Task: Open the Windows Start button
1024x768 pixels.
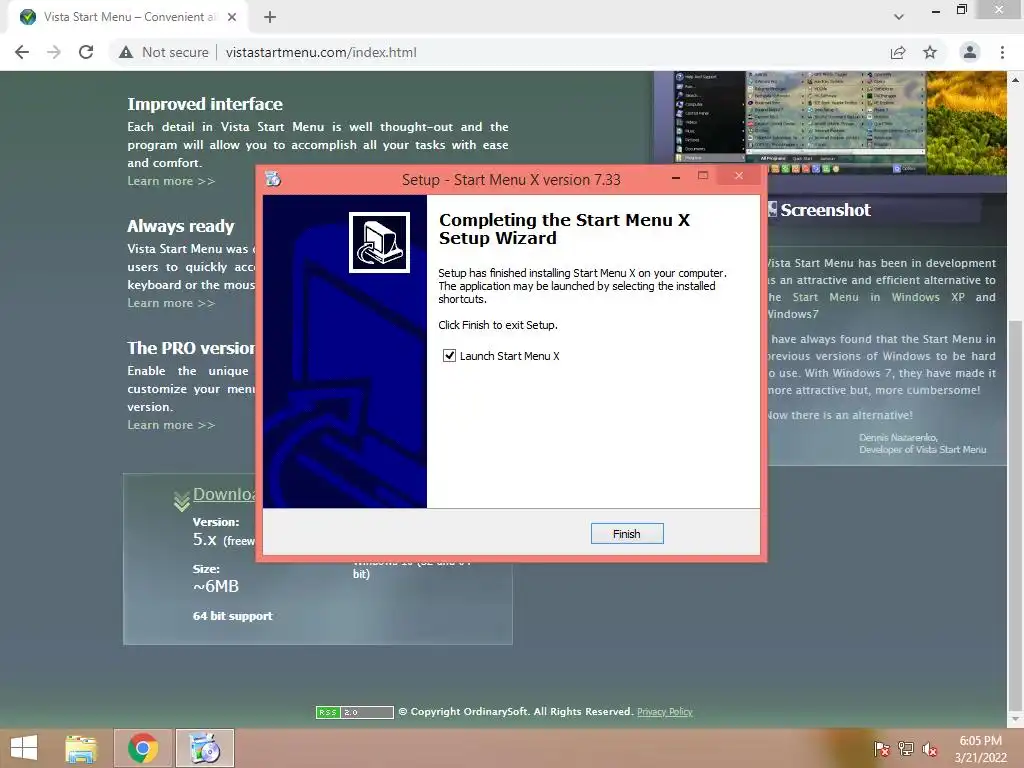Action: coord(24,748)
